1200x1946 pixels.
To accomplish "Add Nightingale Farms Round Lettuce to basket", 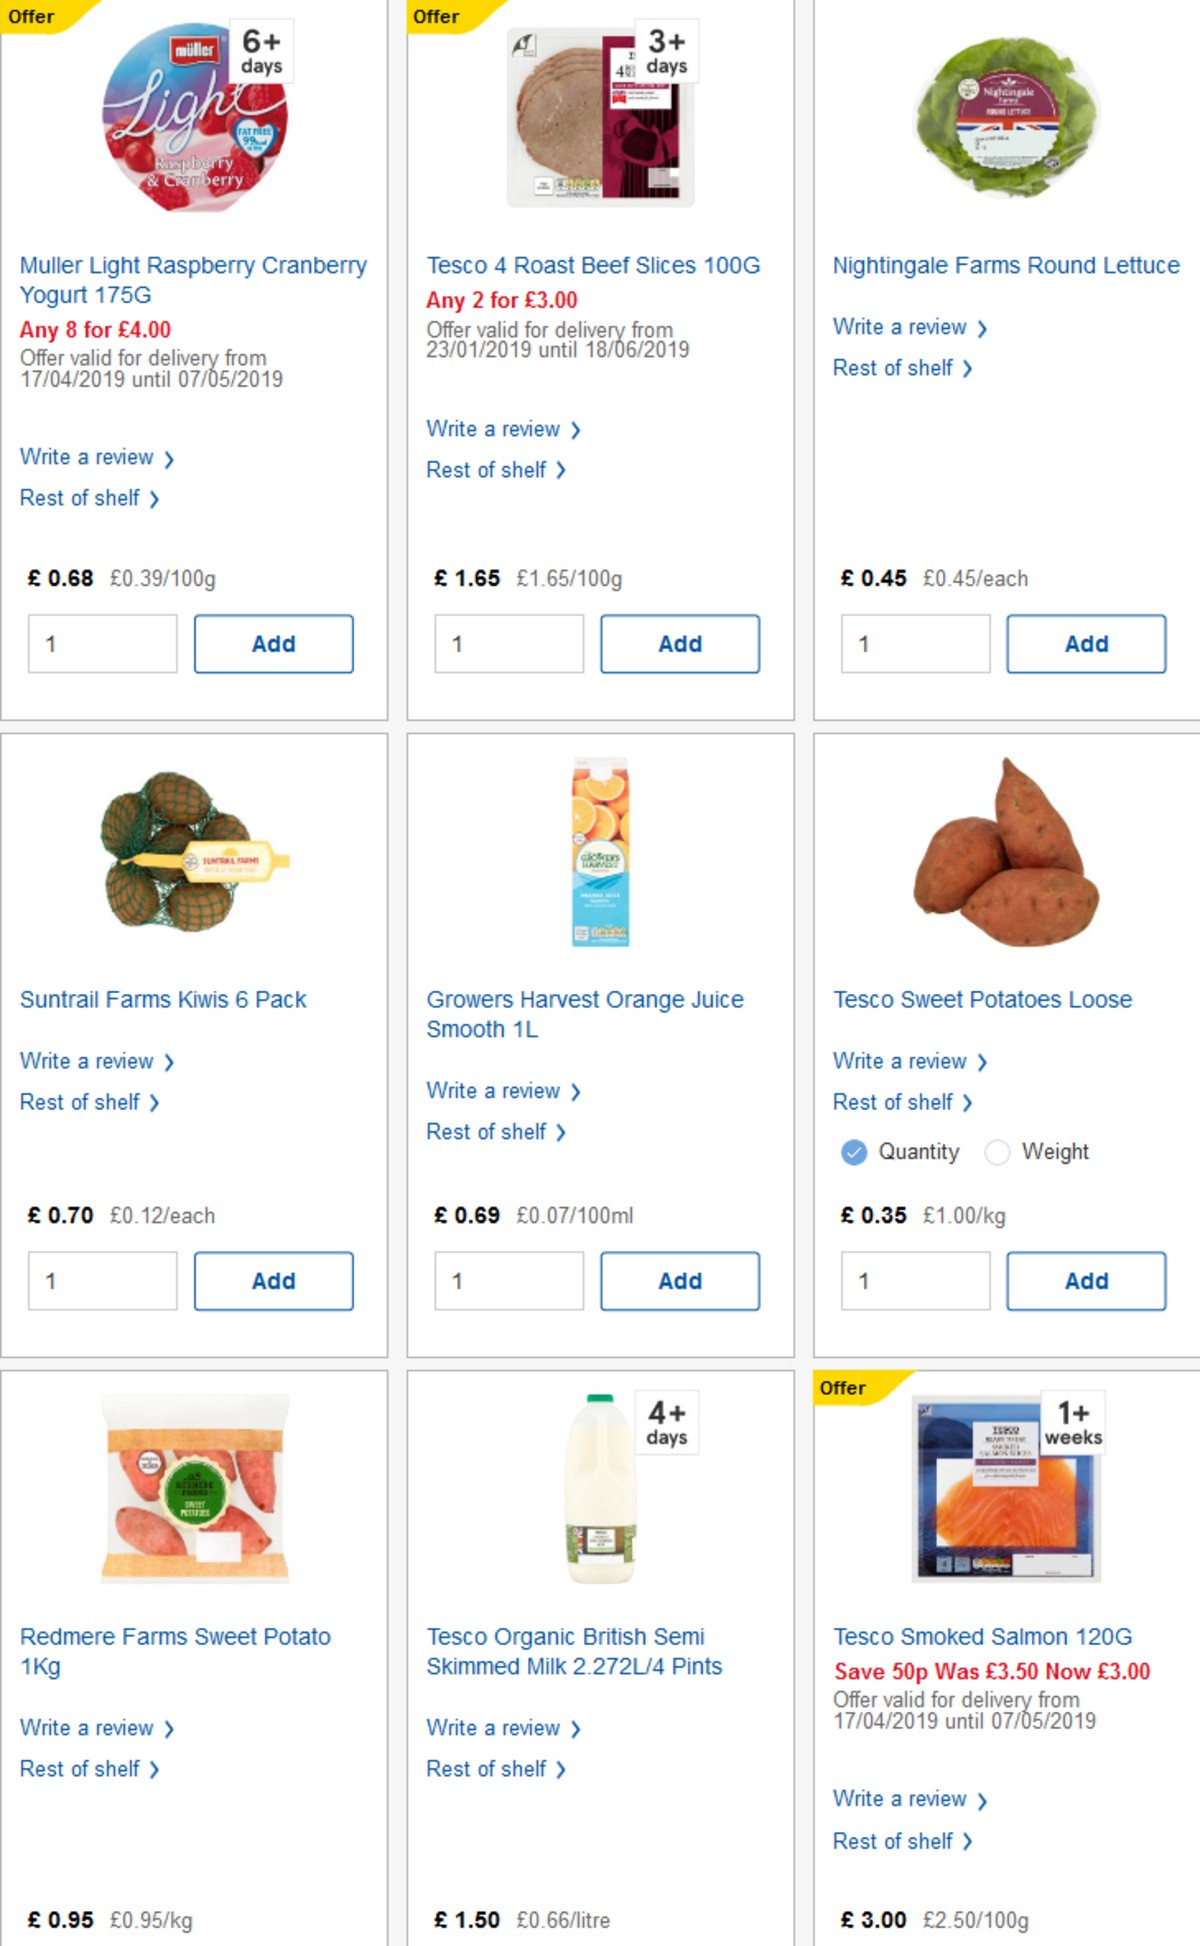I will (x=1086, y=643).
